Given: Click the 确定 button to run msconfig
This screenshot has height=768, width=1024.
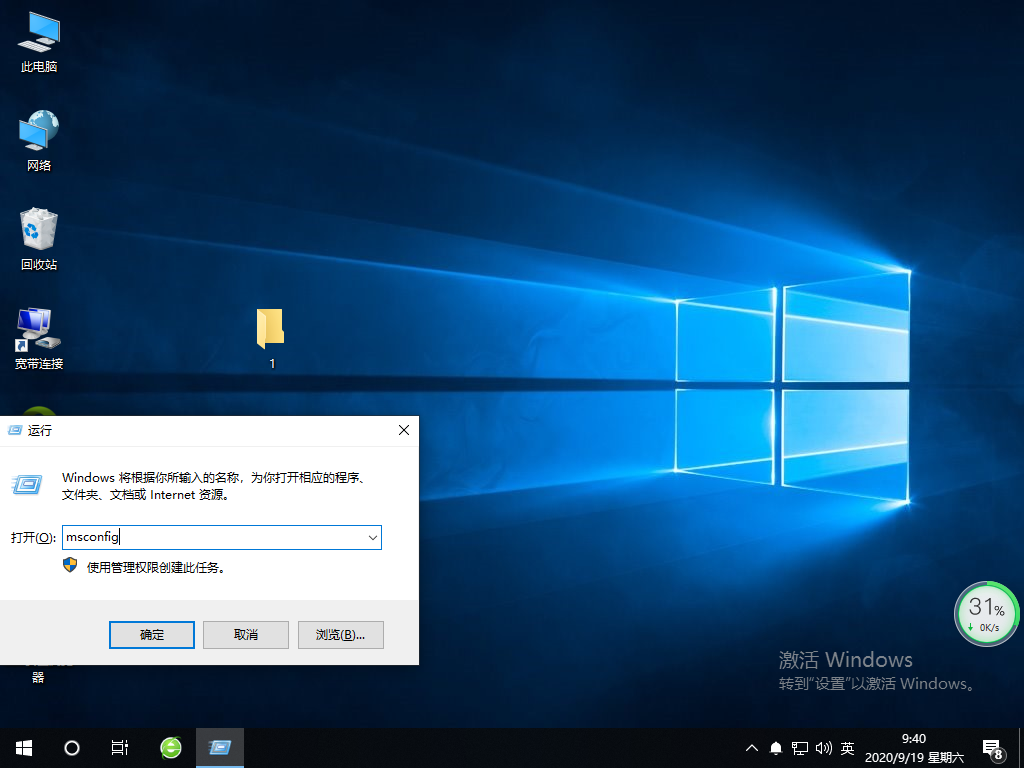Looking at the screenshot, I should tap(151, 634).
